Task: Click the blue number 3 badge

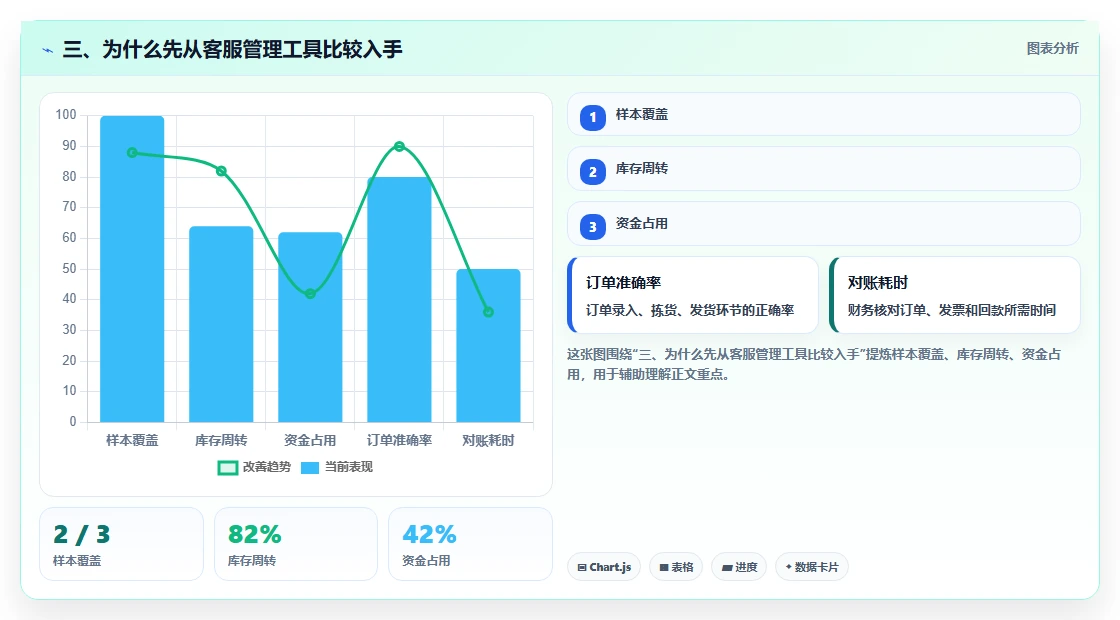Action: [x=592, y=226]
